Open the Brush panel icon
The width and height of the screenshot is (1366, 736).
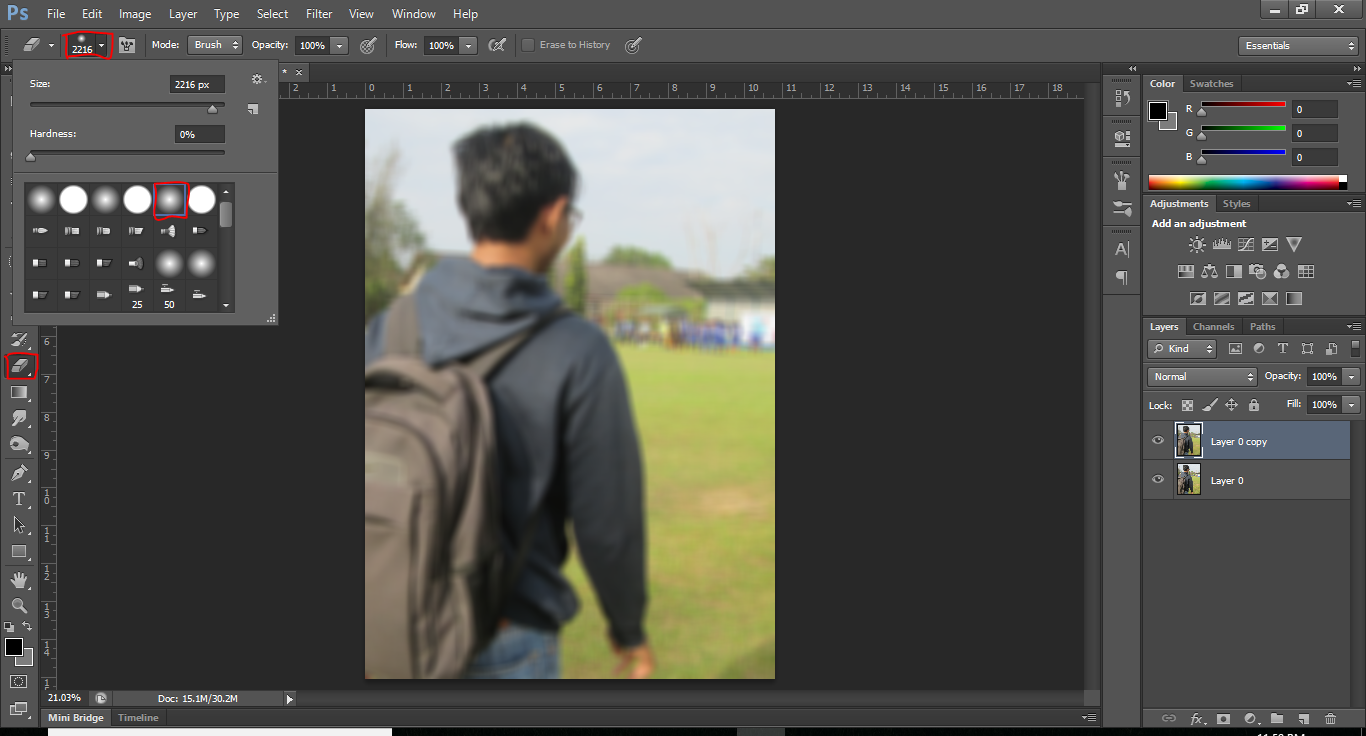tap(1122, 180)
